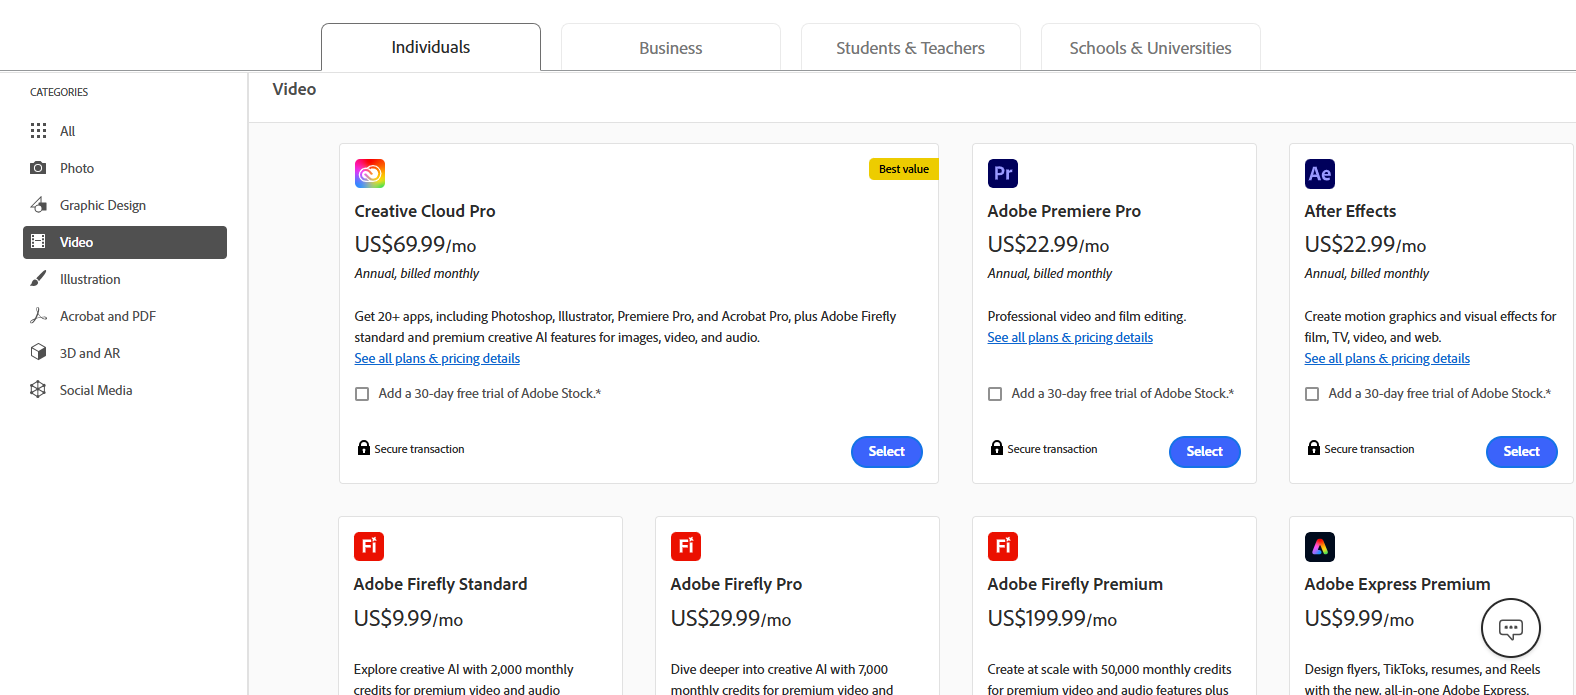This screenshot has width=1576, height=695.
Task: Click the Acrobat and PDF icon
Action: (x=38, y=316)
